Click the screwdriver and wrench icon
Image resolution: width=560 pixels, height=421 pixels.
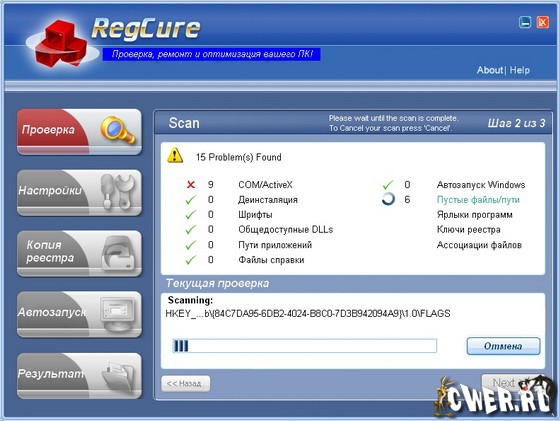click(x=118, y=192)
